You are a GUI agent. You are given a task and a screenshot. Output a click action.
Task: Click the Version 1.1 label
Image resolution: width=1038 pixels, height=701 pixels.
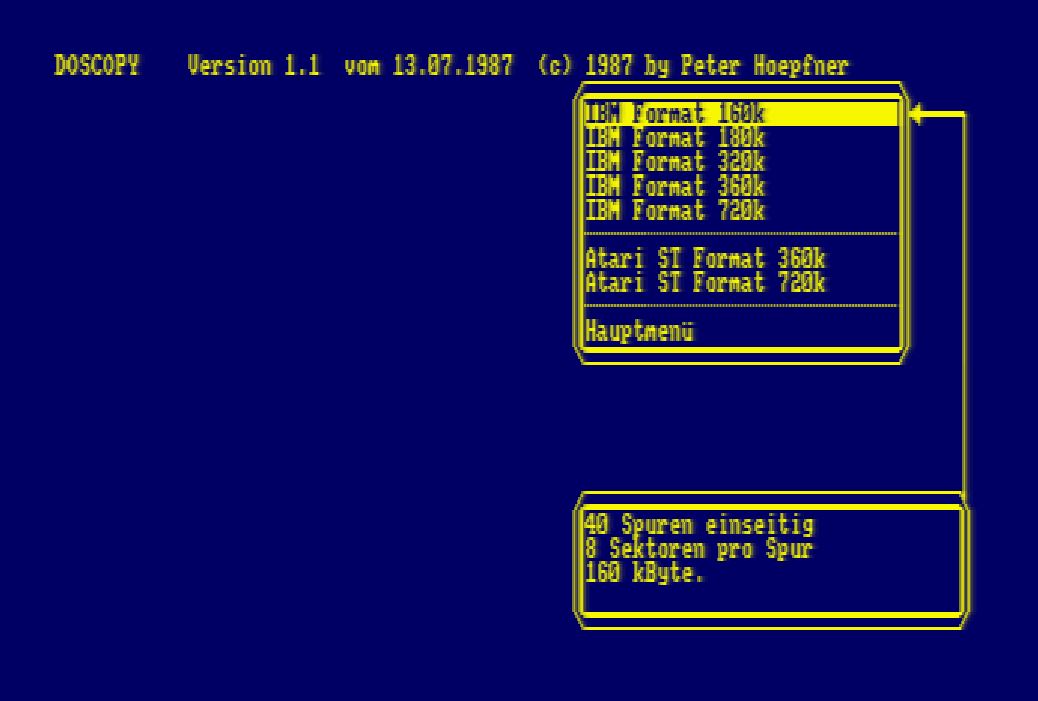(x=254, y=67)
